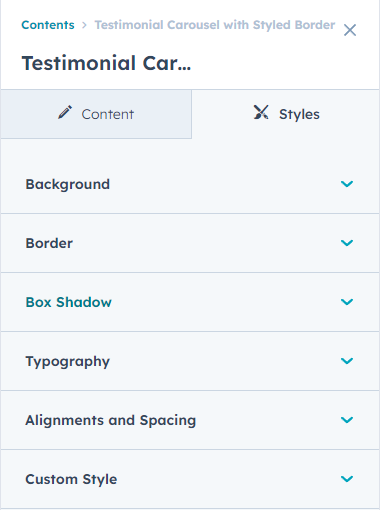Click the breadcrumb separator arrow icon
The image size is (380, 510).
click(84, 25)
